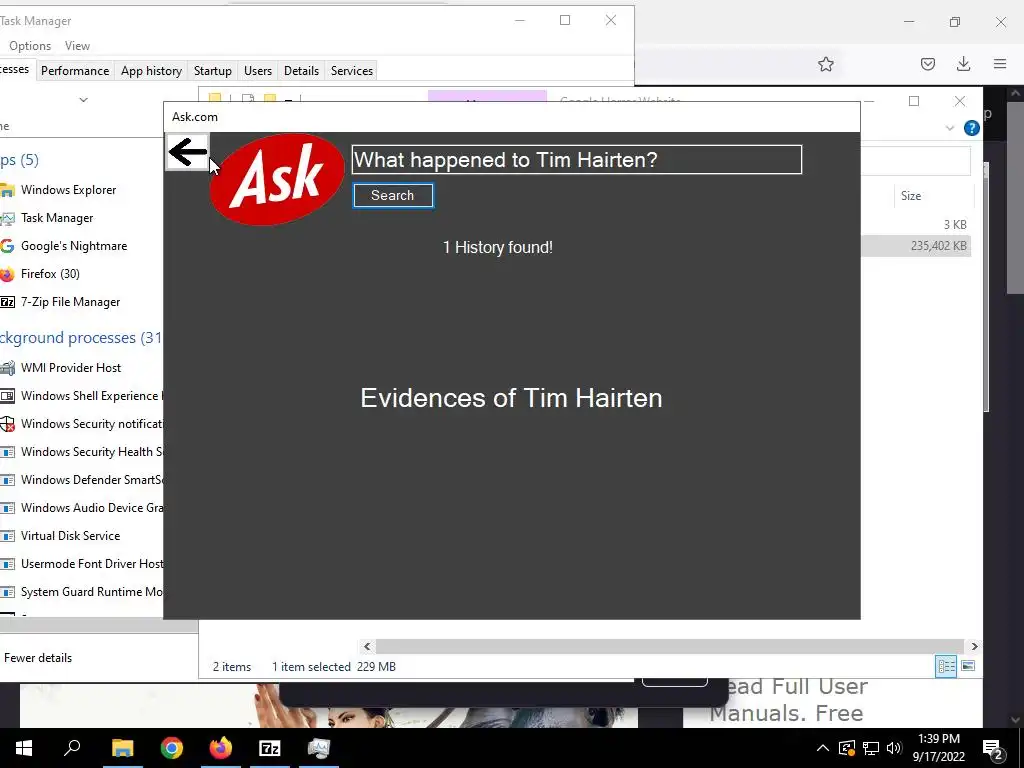Click the 7-Zip File Manager process icon
Viewport: 1024px width, 768px height.
[7, 302]
